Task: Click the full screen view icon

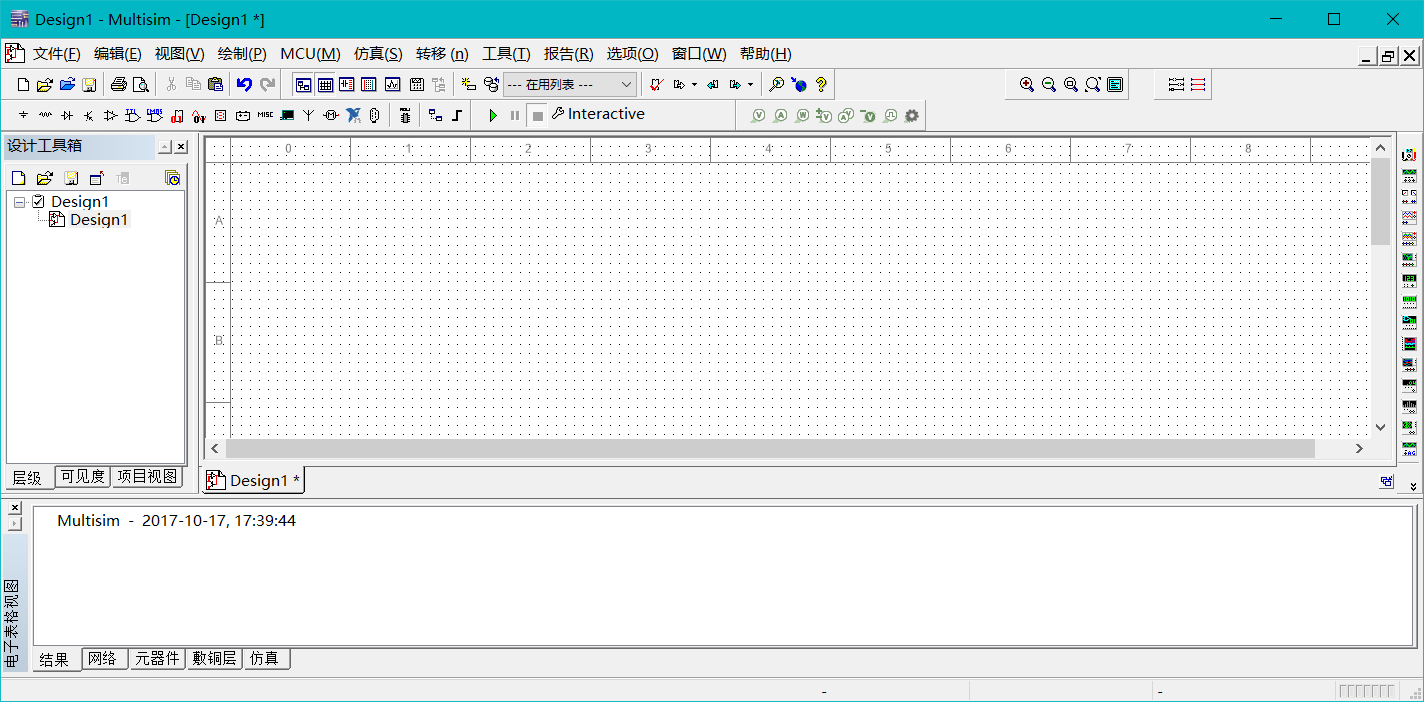Action: (1115, 85)
